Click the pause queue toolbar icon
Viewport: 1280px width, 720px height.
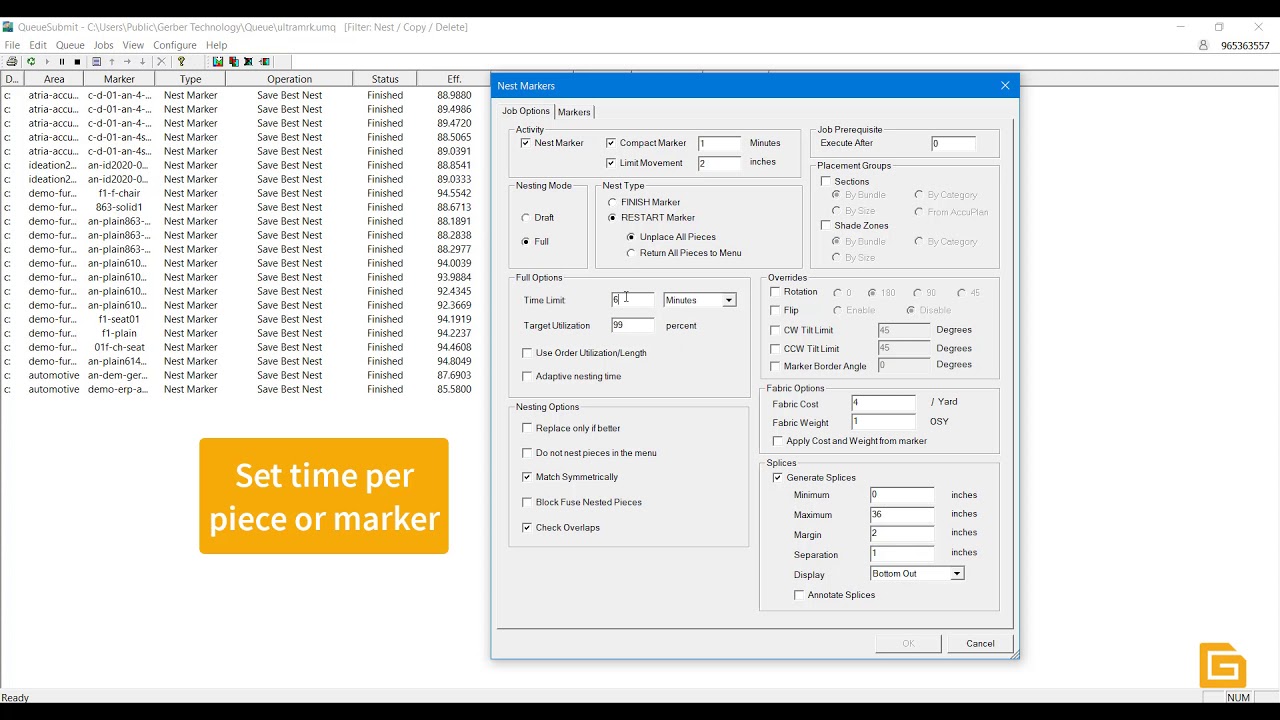(62, 62)
